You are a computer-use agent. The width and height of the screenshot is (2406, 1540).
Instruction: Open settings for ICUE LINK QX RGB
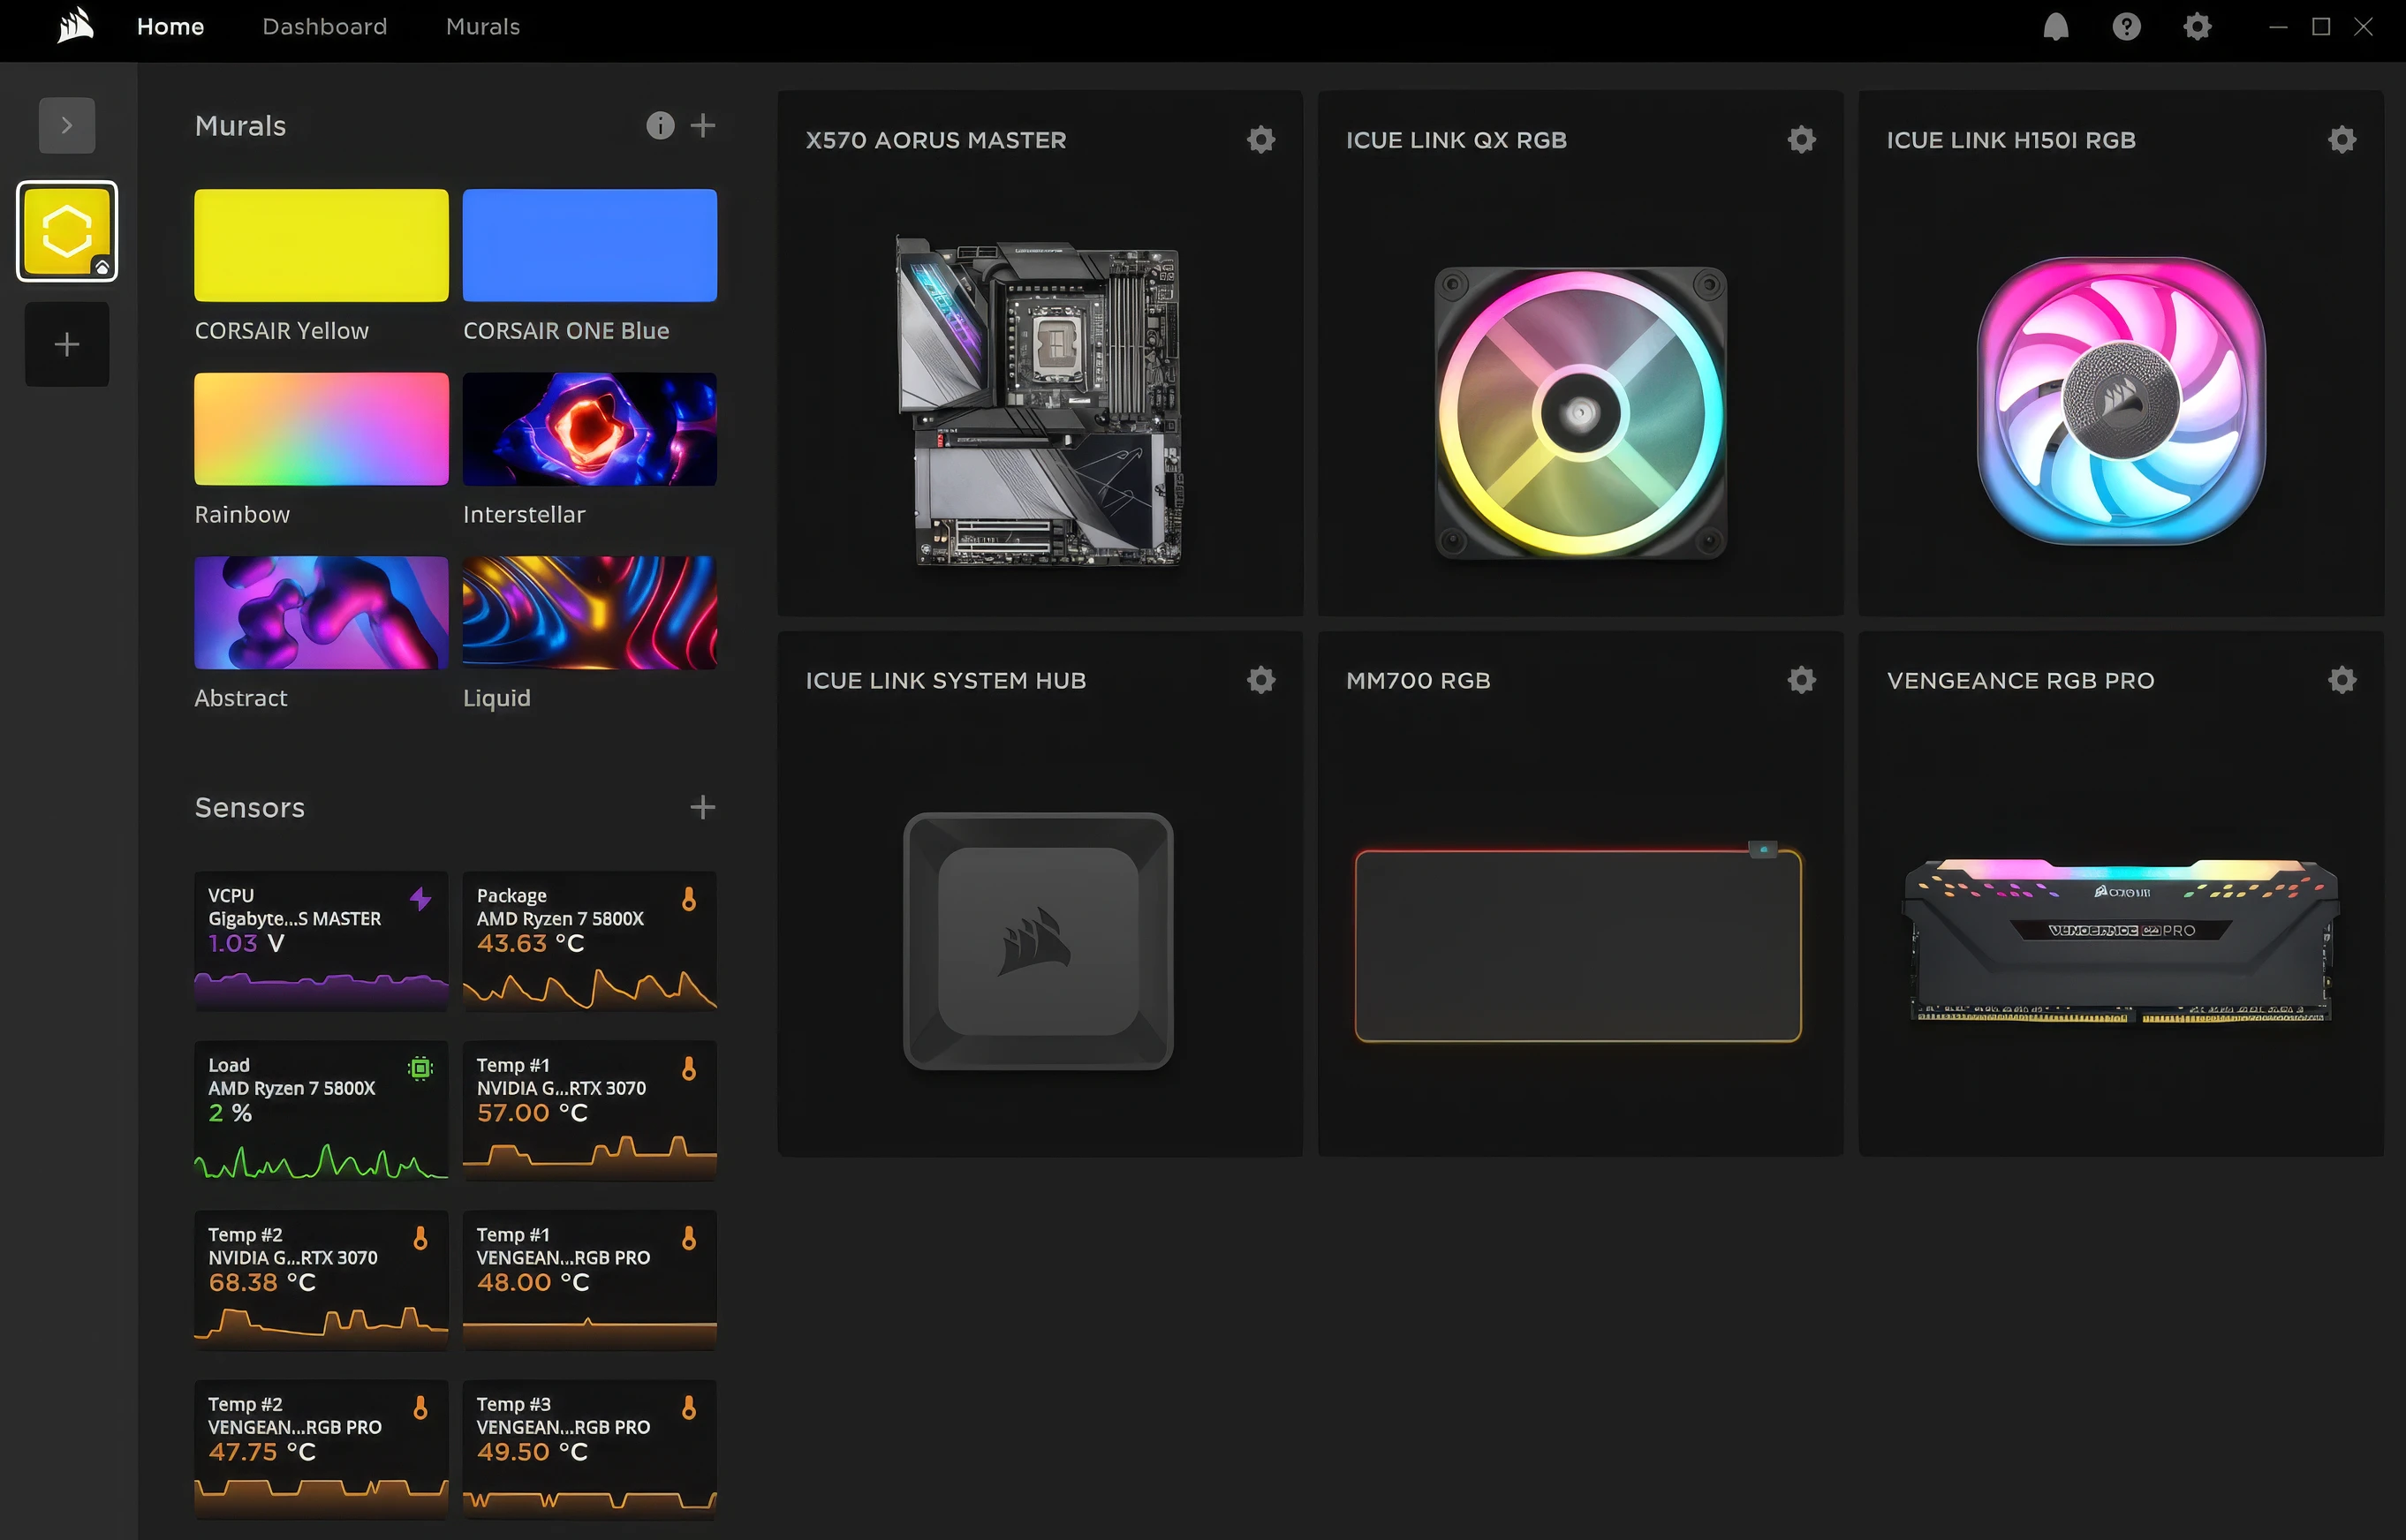[x=1800, y=140]
